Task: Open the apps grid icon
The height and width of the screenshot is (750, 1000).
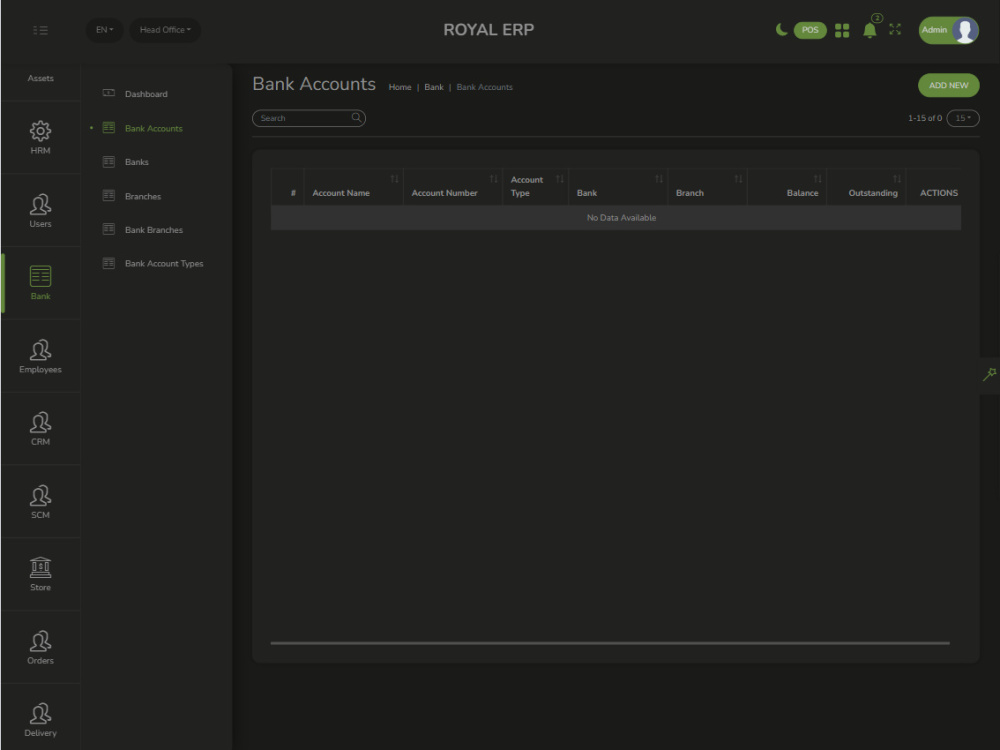Action: tap(842, 30)
